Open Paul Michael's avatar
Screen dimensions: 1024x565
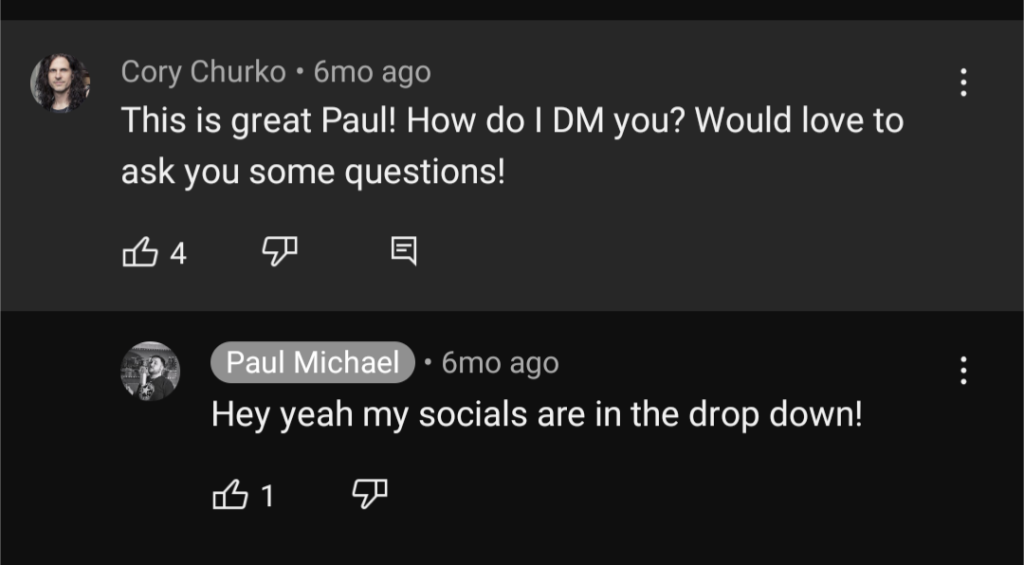pos(149,371)
